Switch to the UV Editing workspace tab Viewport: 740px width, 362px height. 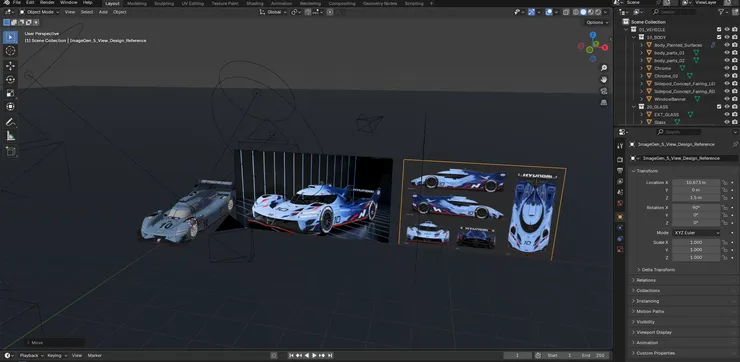[x=193, y=3]
